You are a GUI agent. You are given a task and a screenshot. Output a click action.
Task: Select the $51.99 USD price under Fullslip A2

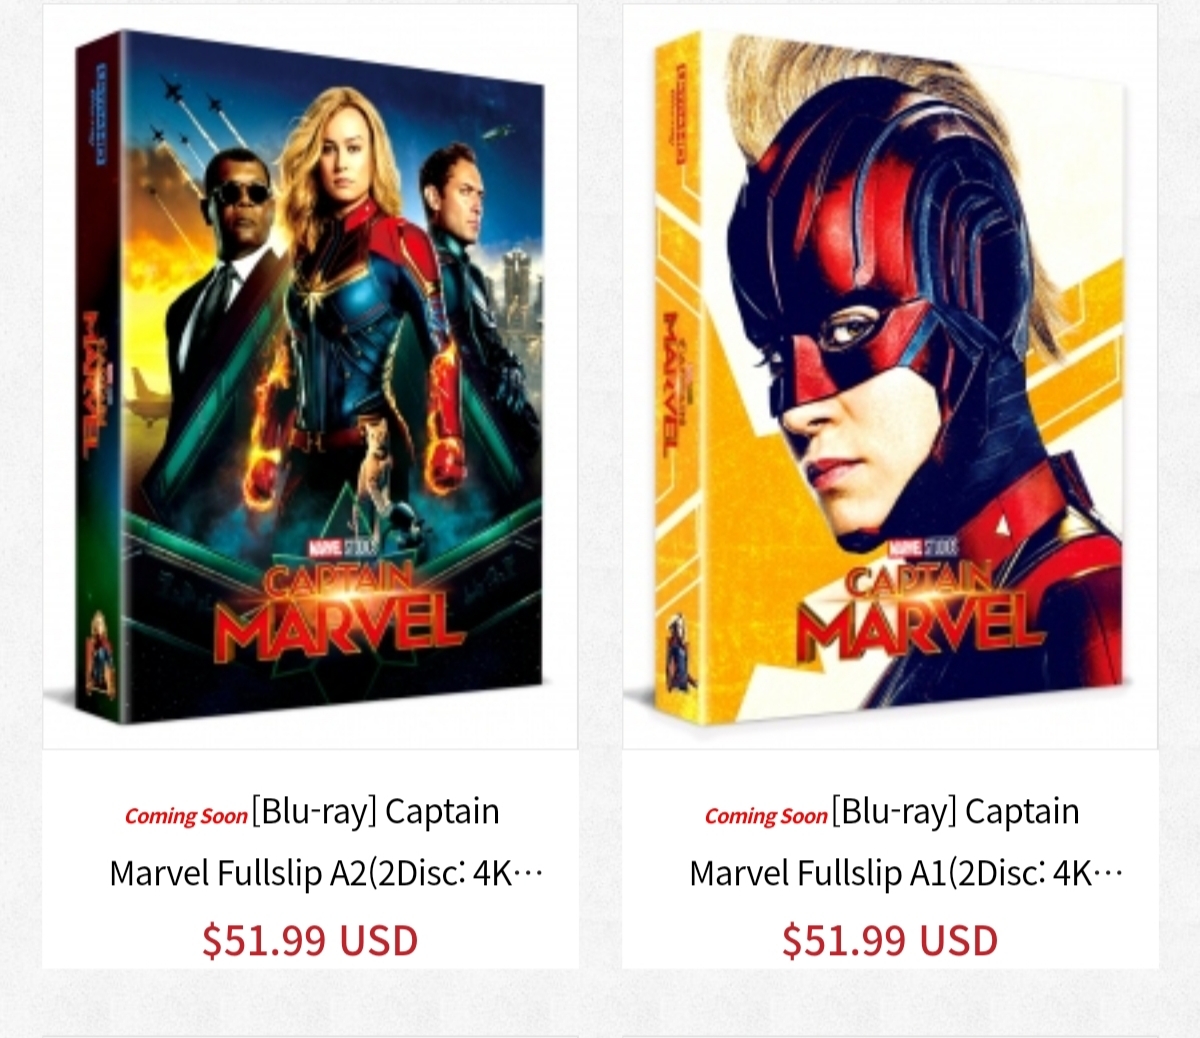(310, 940)
